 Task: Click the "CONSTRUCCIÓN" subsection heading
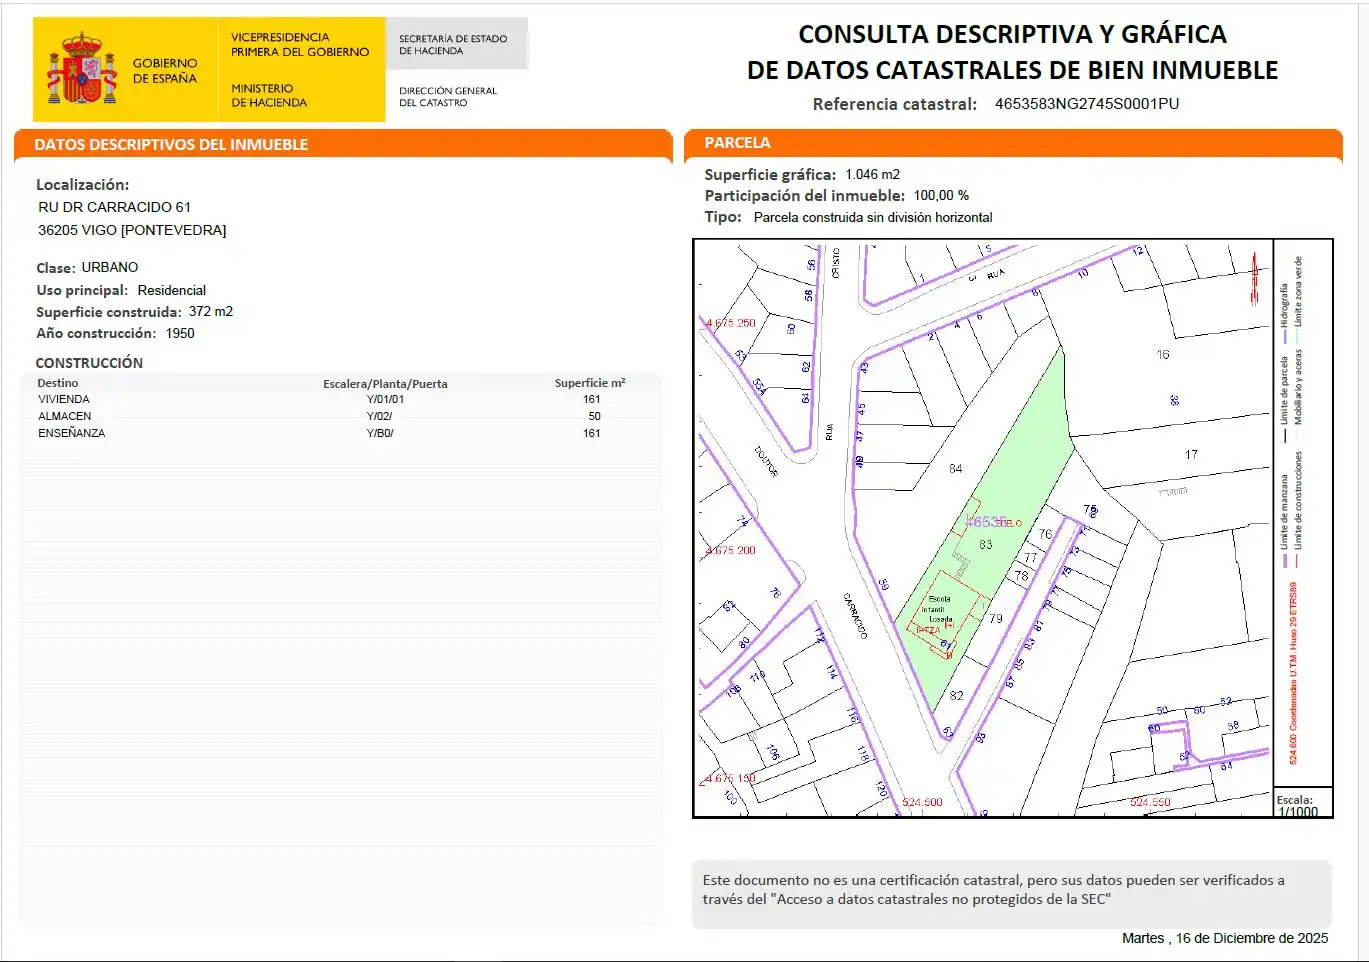89,363
